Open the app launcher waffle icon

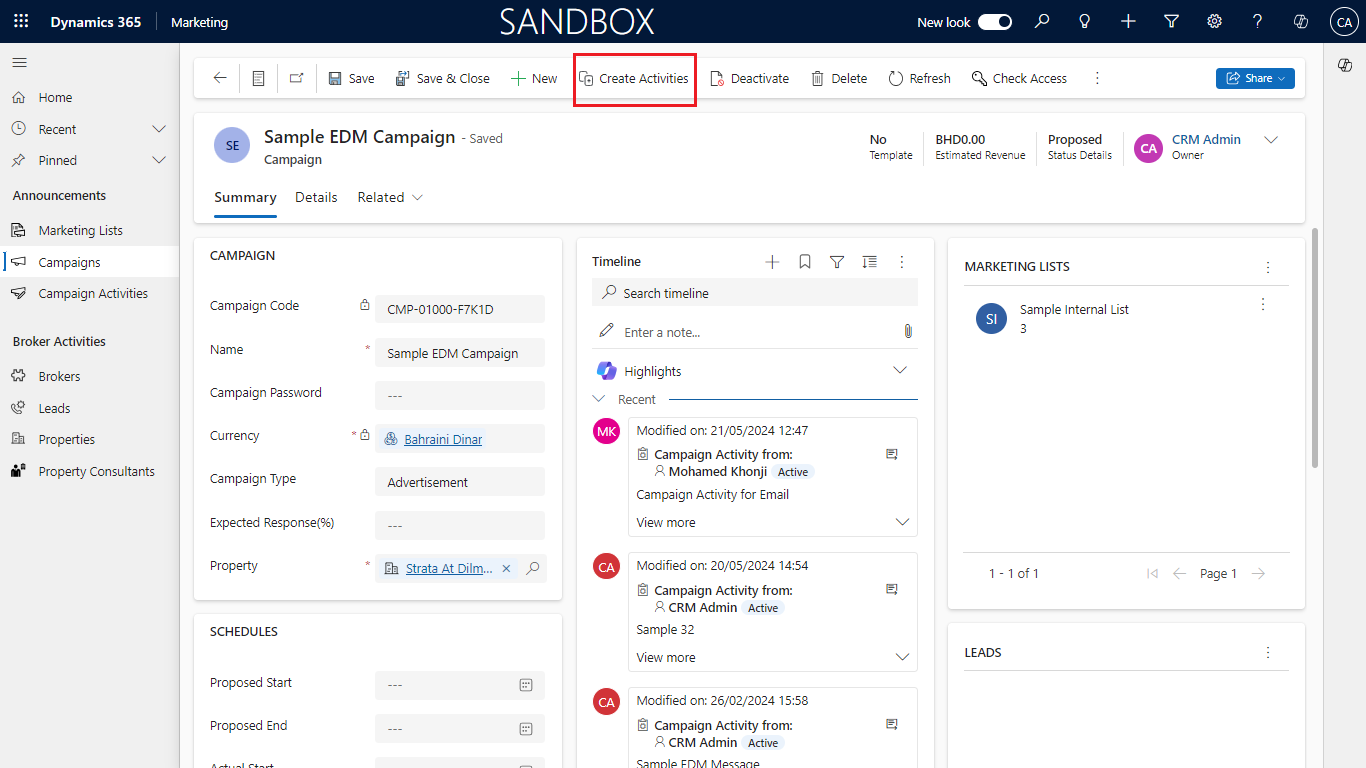21,22
